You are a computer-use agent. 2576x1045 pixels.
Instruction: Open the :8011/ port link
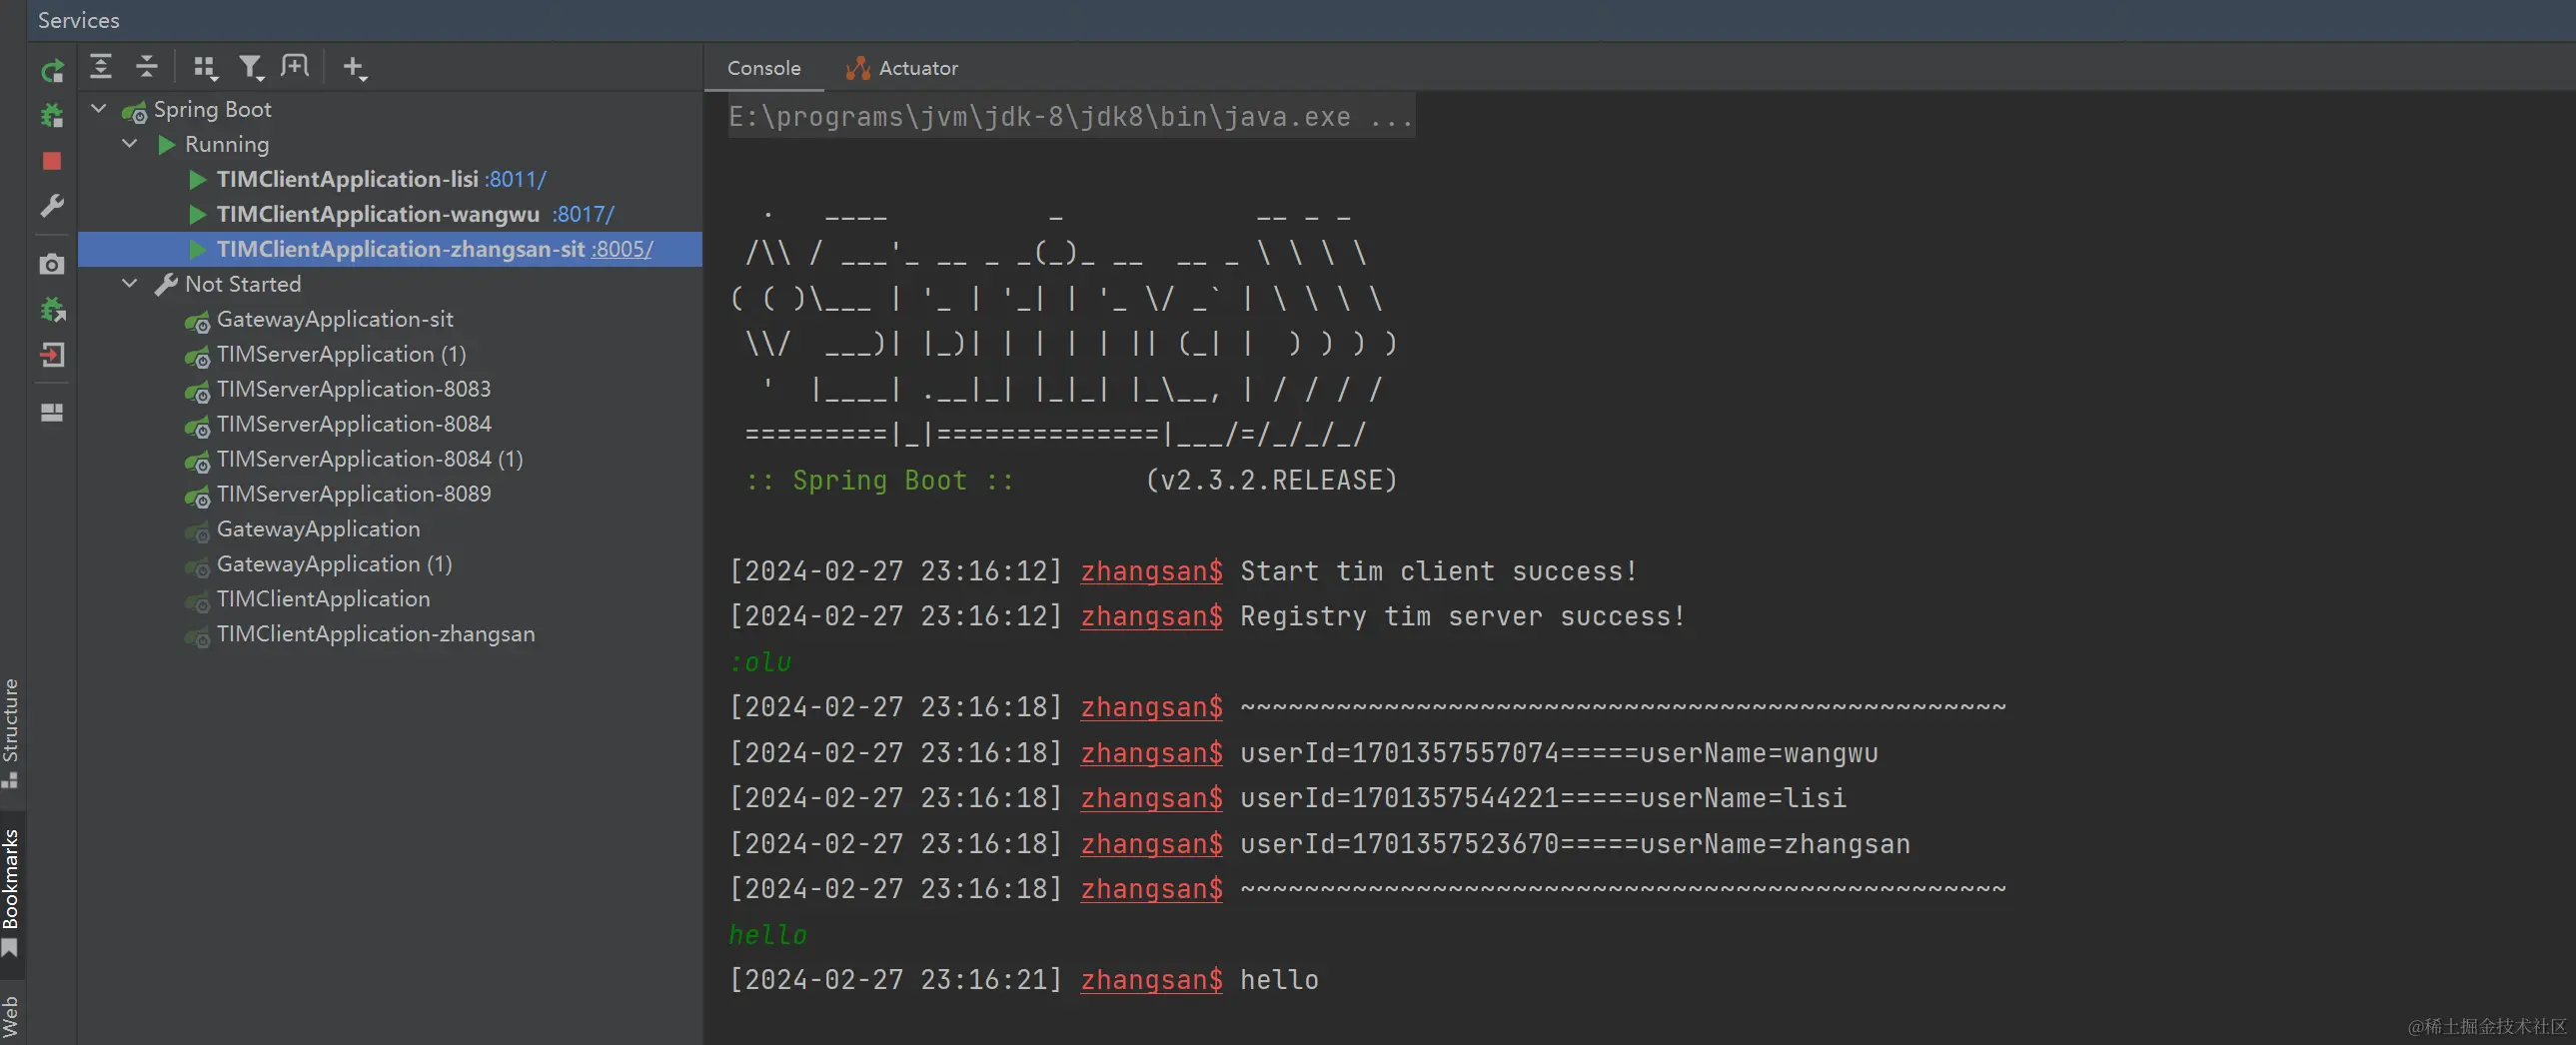(516, 179)
